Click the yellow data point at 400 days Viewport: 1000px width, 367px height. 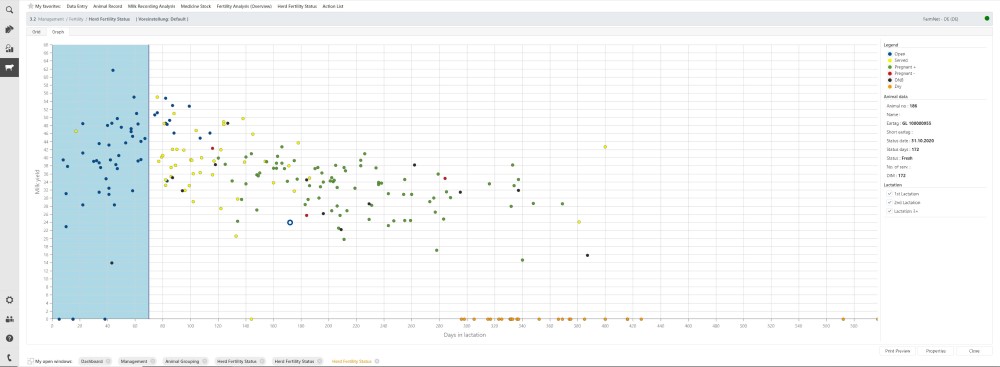[x=605, y=147]
